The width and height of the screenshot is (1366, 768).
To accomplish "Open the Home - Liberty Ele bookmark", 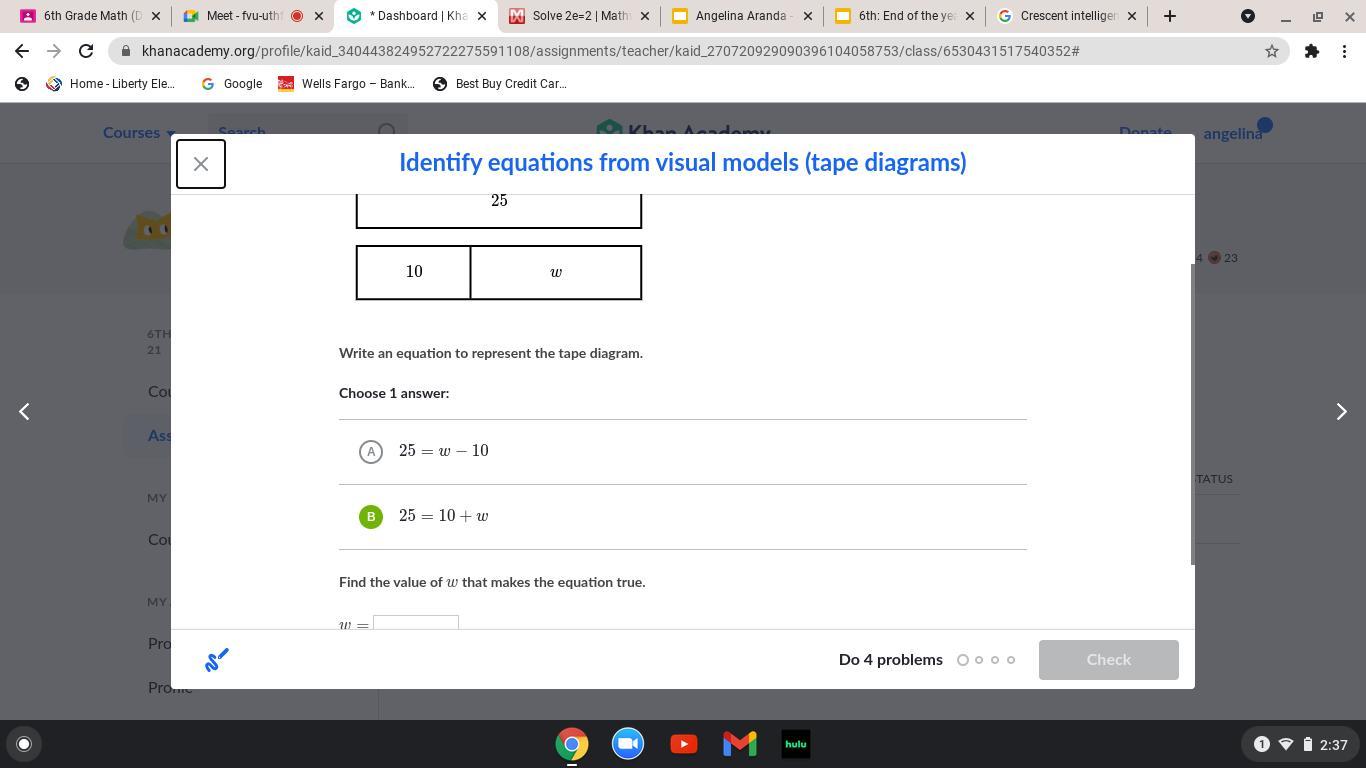I will click(110, 84).
